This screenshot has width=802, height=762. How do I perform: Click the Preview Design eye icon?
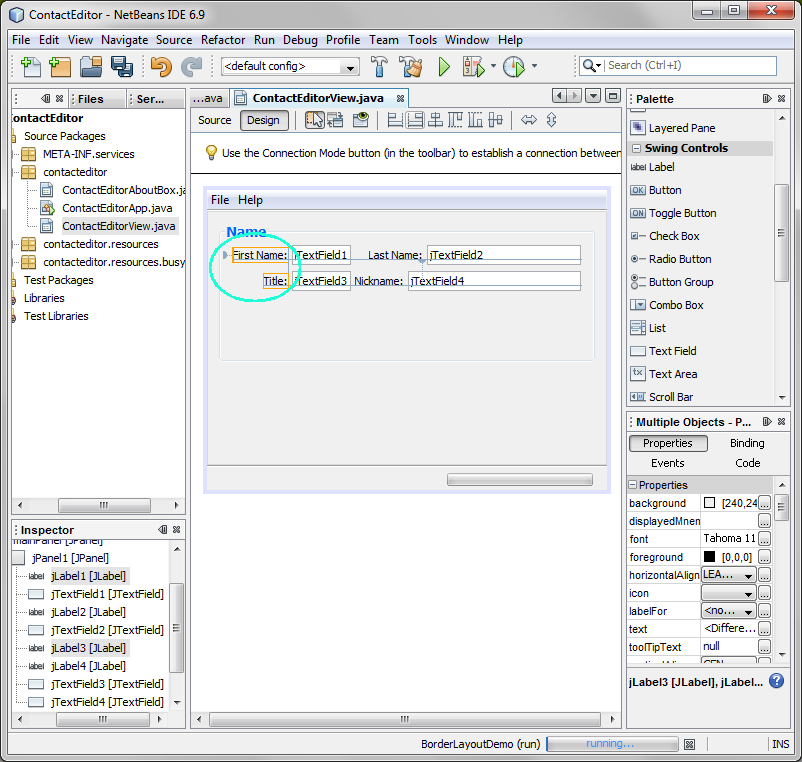click(x=361, y=120)
